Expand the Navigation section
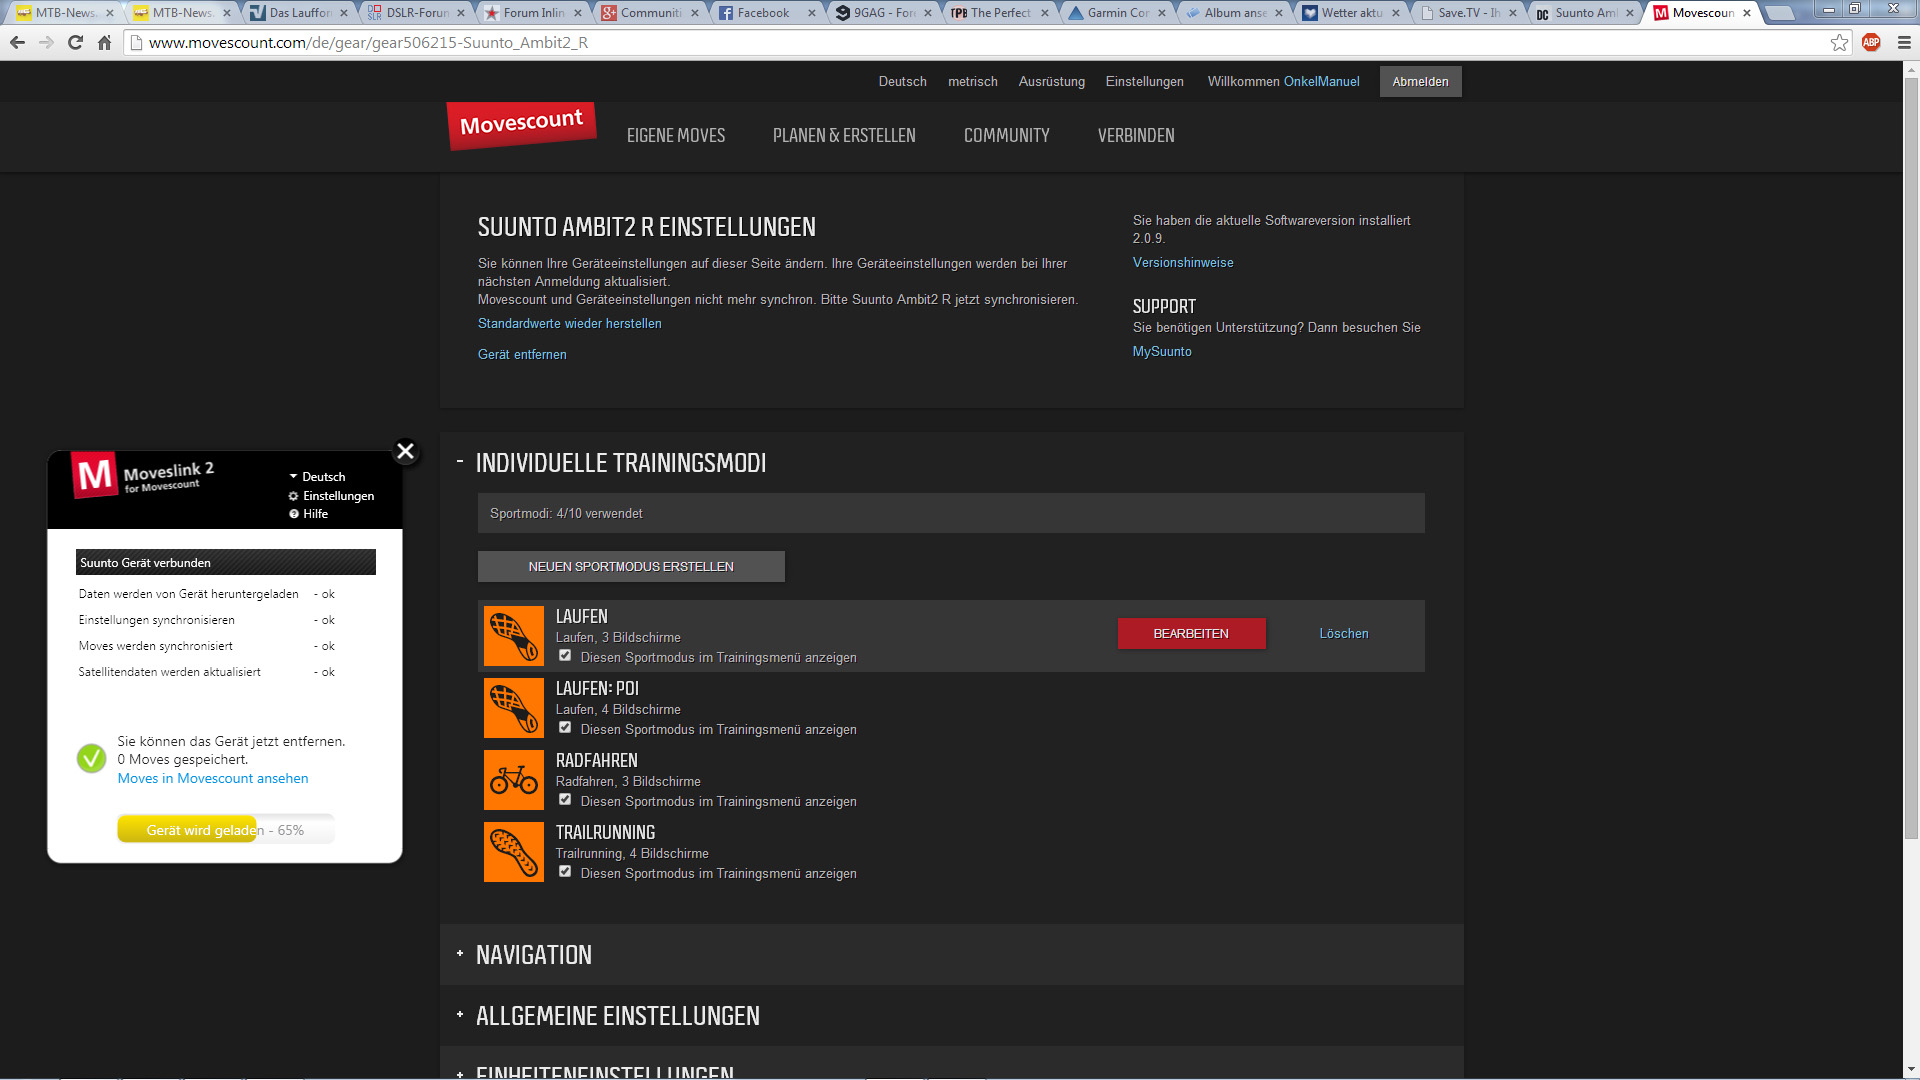This screenshot has height=1080, width=1920. tap(533, 955)
